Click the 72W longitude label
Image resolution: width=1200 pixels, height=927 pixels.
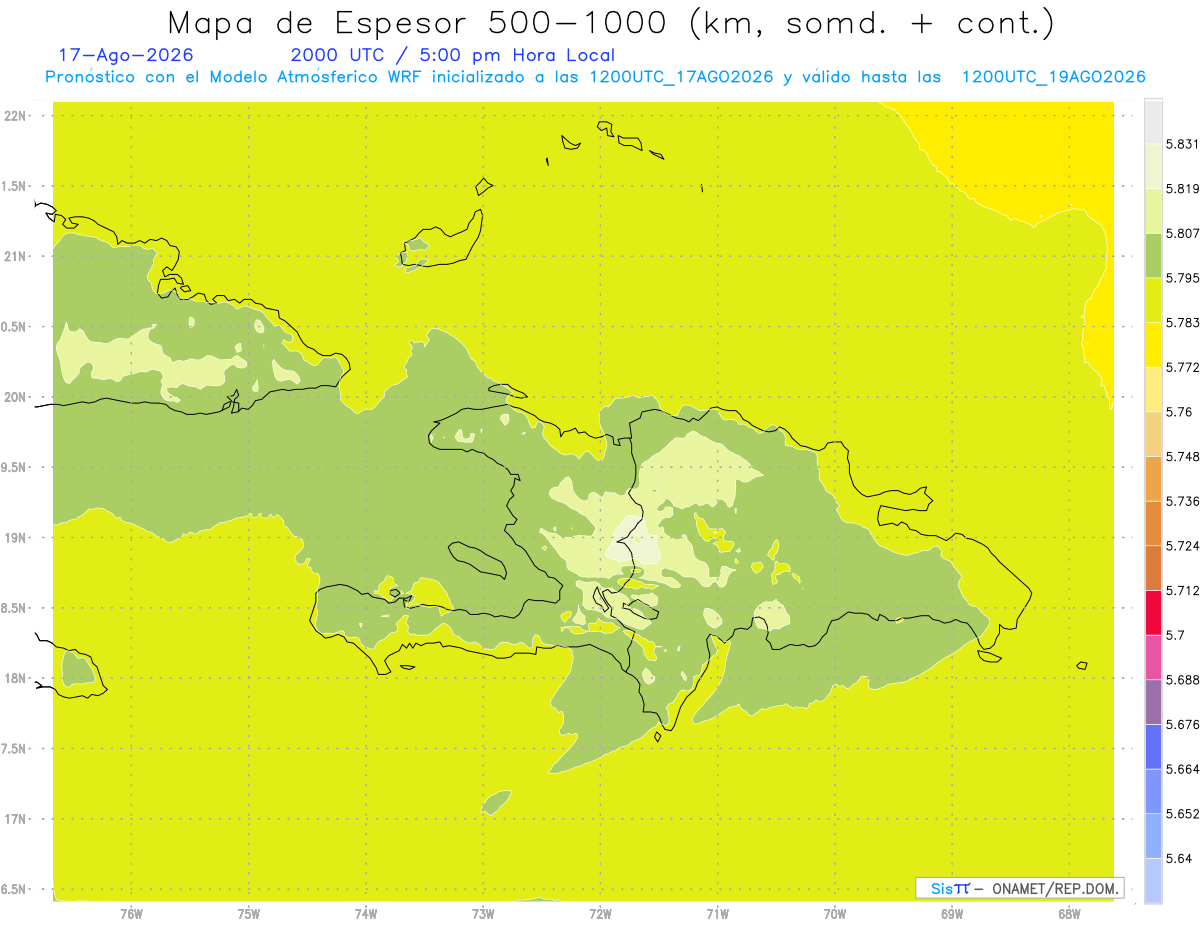pos(600,913)
